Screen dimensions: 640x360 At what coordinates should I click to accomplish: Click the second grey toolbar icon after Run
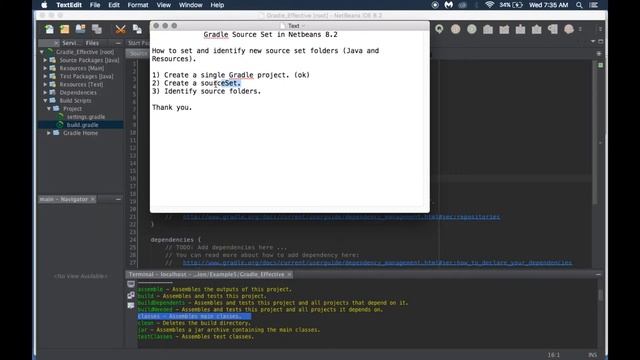tap(504, 29)
